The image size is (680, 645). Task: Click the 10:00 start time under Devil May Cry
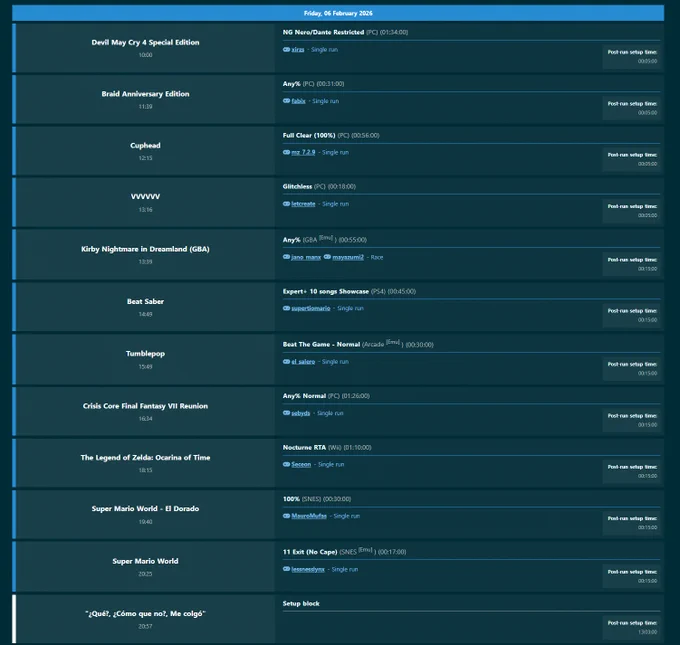(145, 55)
